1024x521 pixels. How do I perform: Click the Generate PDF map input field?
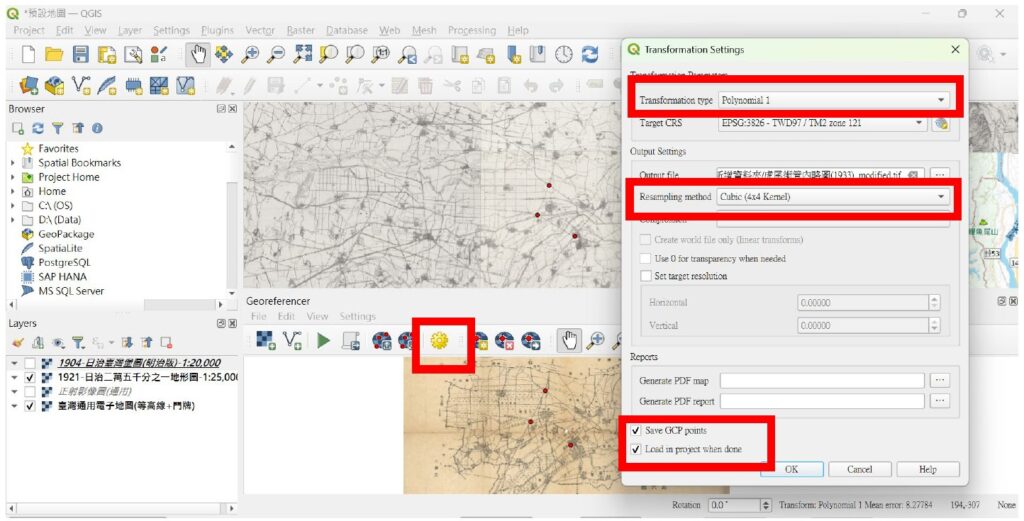pyautogui.click(x=822, y=381)
